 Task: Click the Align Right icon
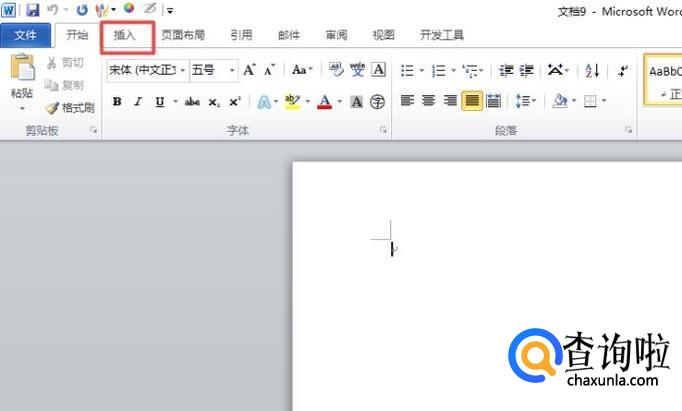(x=450, y=101)
